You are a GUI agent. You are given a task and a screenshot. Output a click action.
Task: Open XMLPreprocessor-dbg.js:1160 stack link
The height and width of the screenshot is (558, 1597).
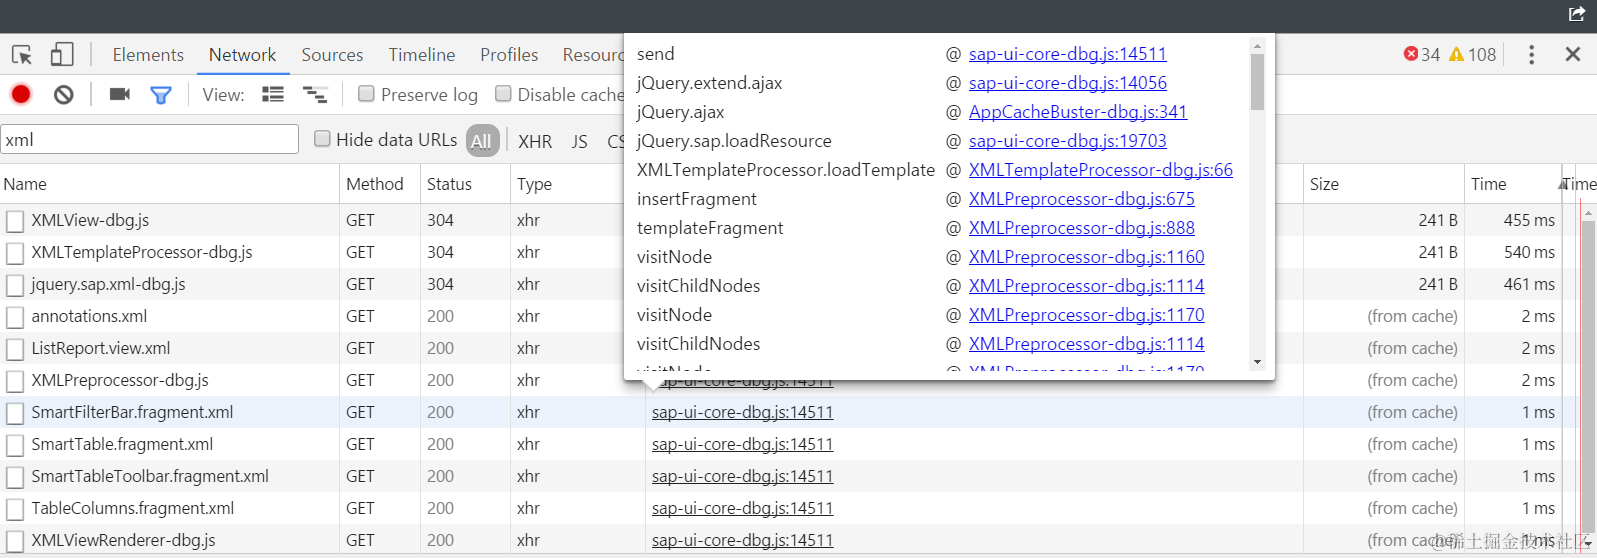click(x=1086, y=257)
